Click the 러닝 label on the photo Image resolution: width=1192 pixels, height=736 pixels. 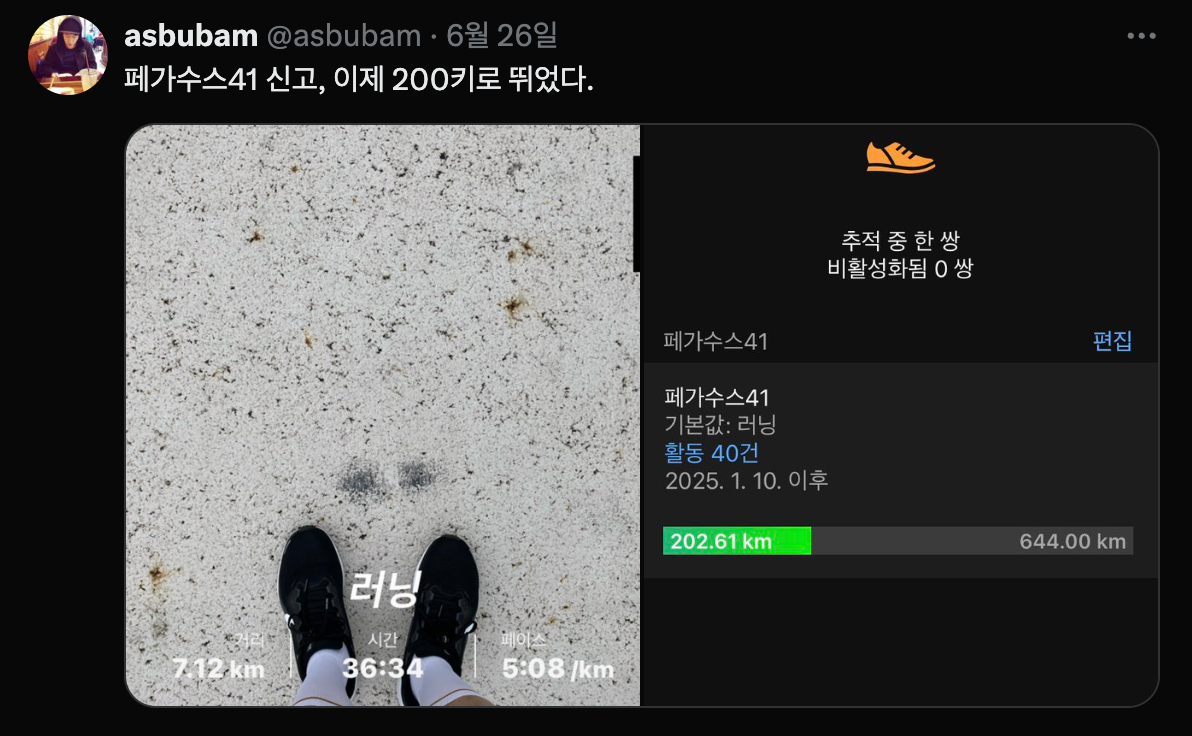click(385, 589)
